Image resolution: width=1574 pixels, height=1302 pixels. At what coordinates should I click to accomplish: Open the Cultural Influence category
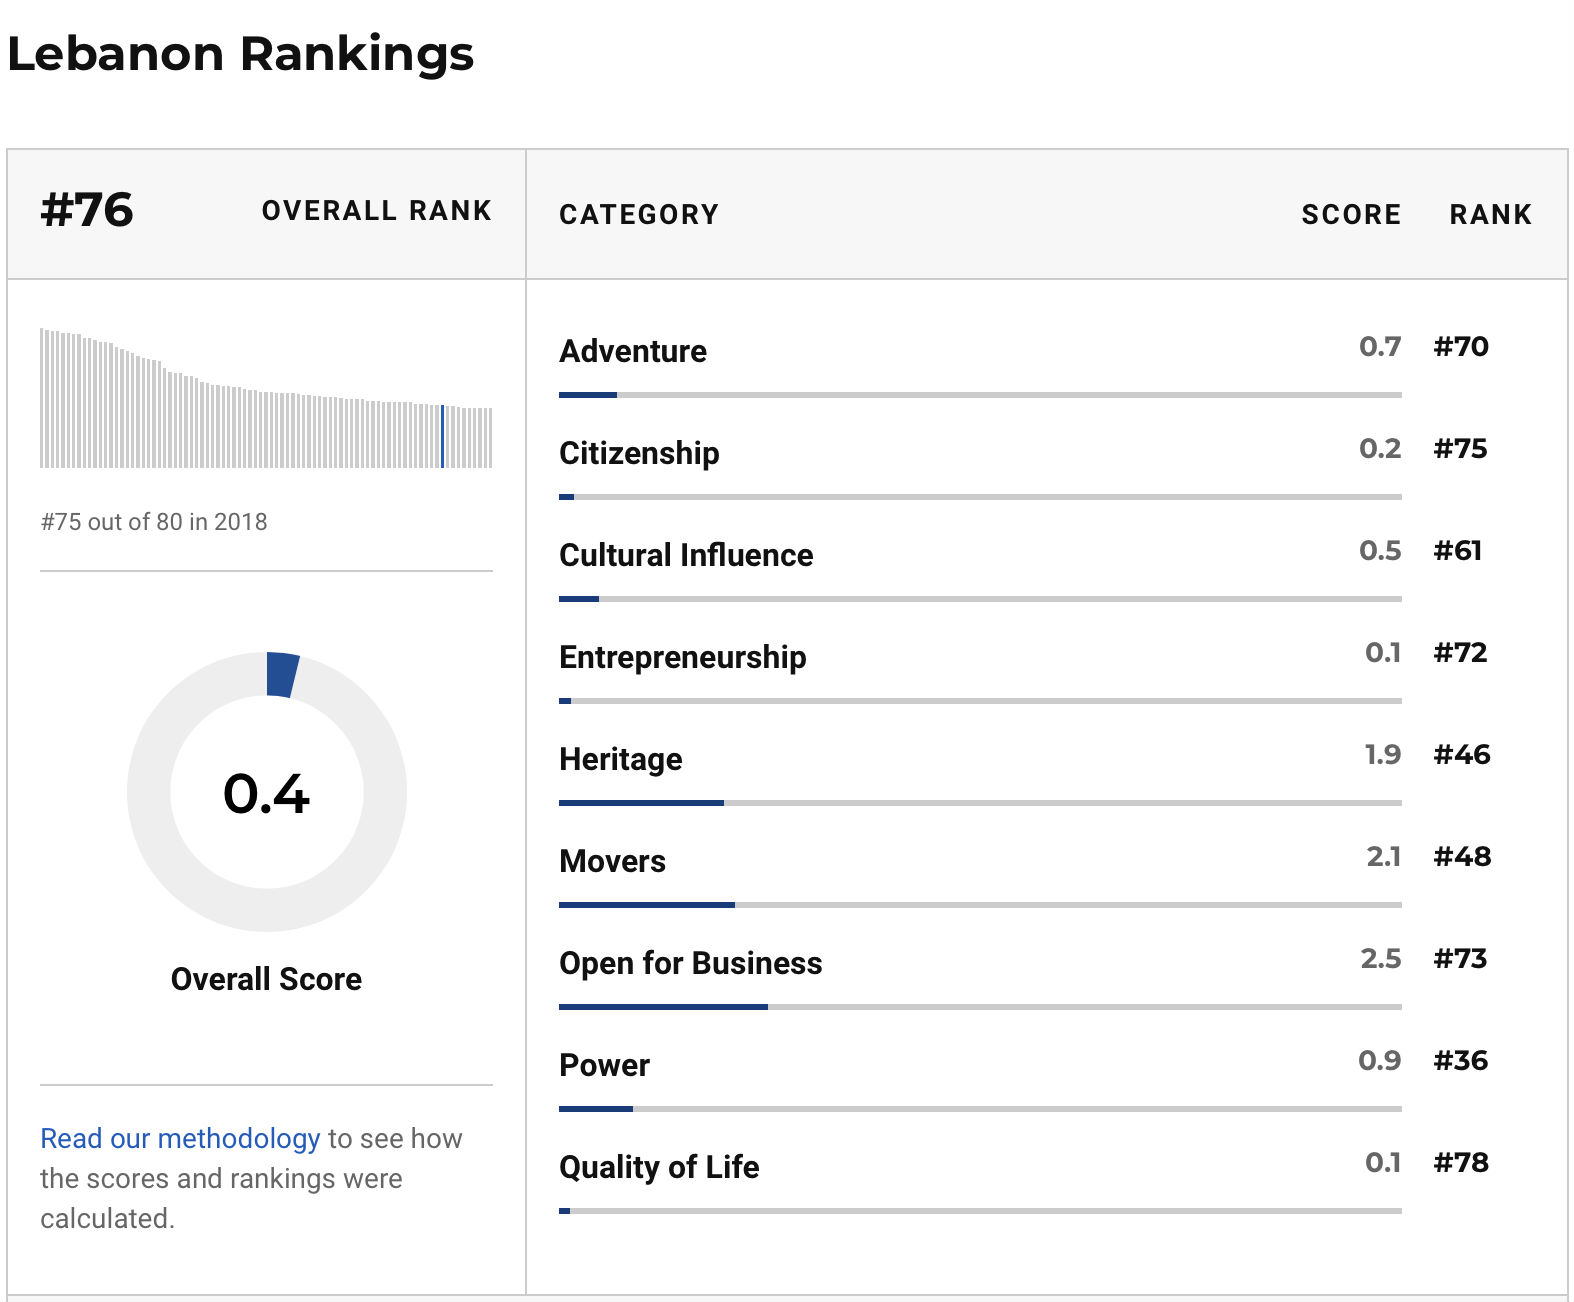686,556
